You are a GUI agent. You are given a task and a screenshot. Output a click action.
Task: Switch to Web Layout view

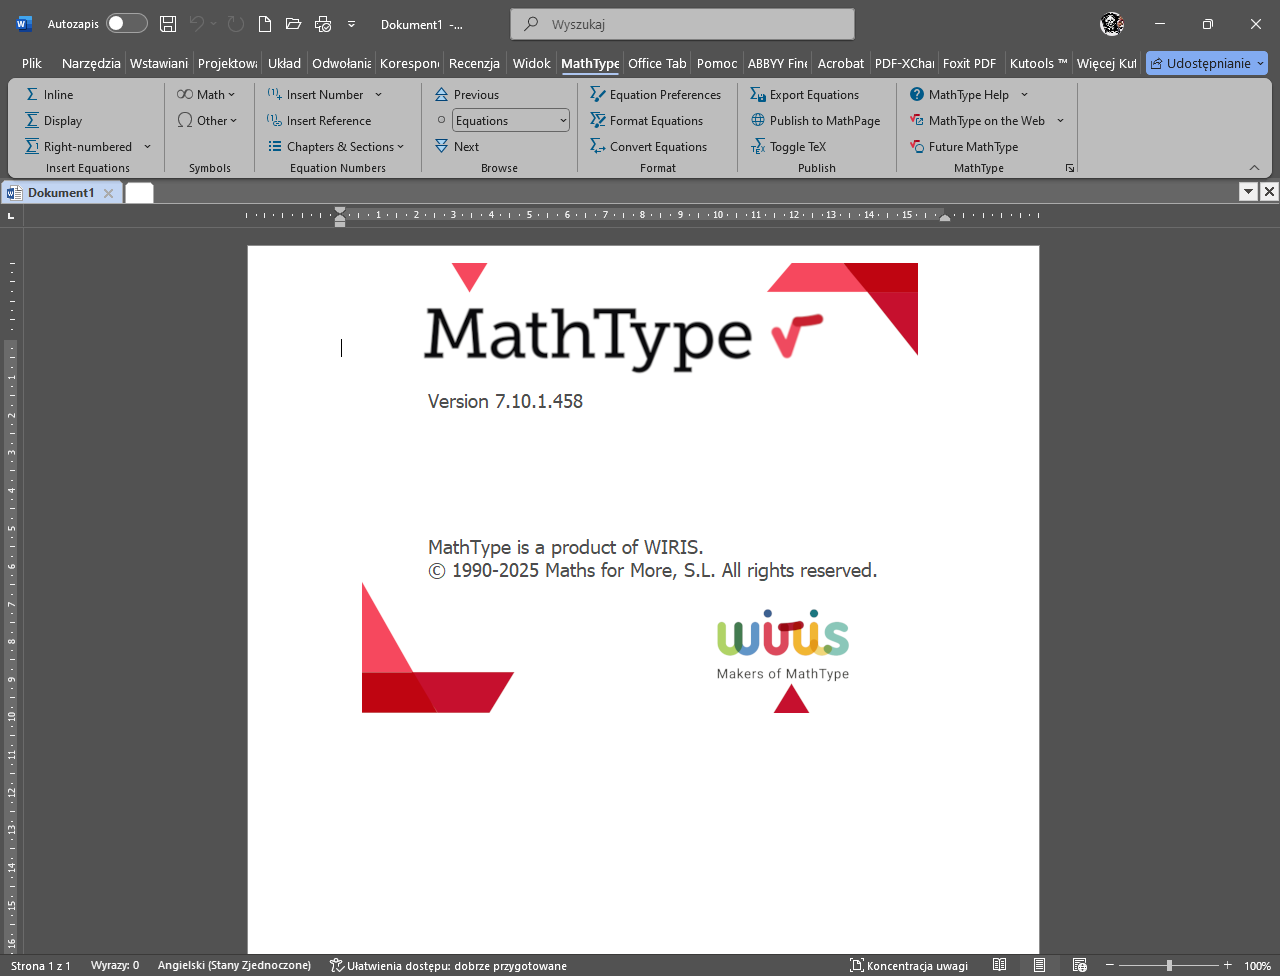(x=1080, y=965)
